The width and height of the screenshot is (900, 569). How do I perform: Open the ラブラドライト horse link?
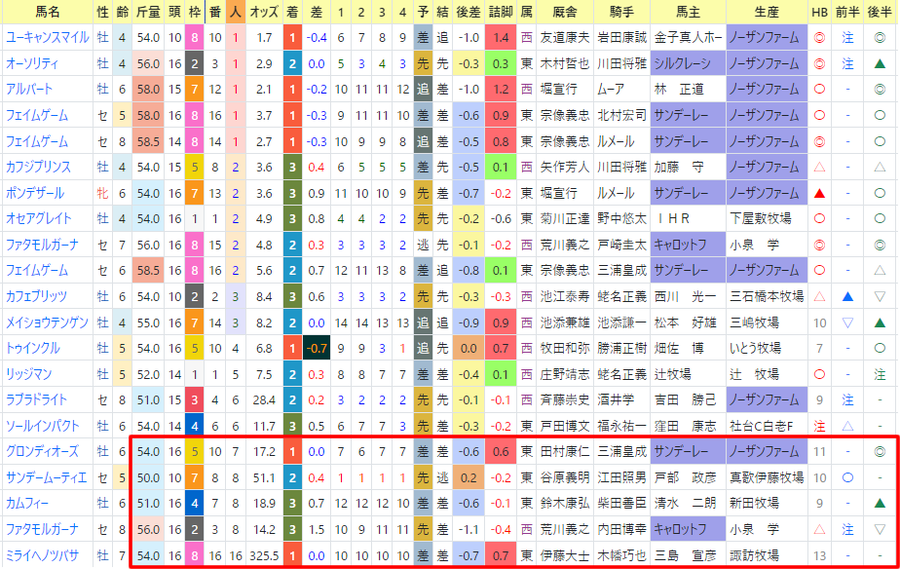(x=36, y=400)
